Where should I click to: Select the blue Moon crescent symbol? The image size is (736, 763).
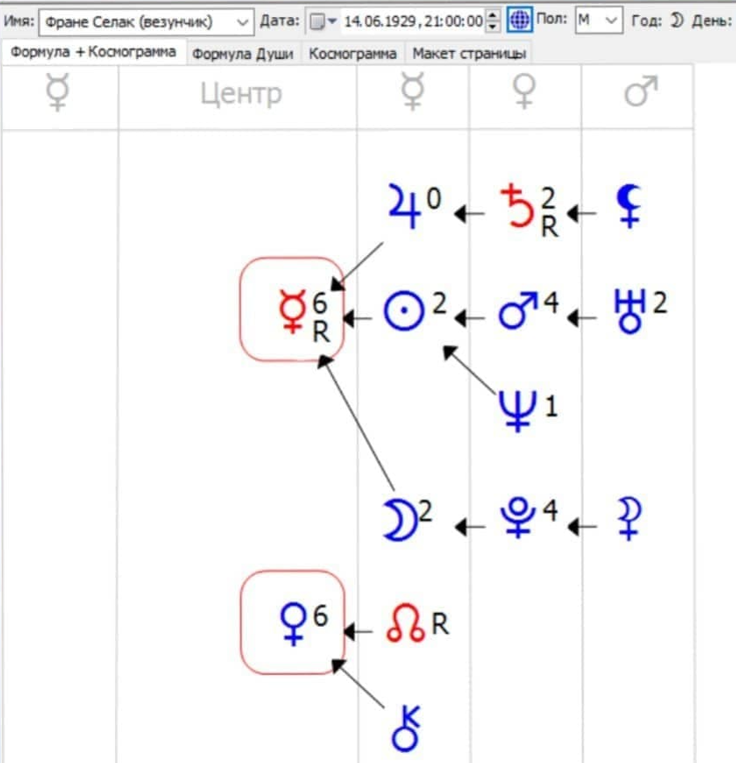tap(401, 521)
